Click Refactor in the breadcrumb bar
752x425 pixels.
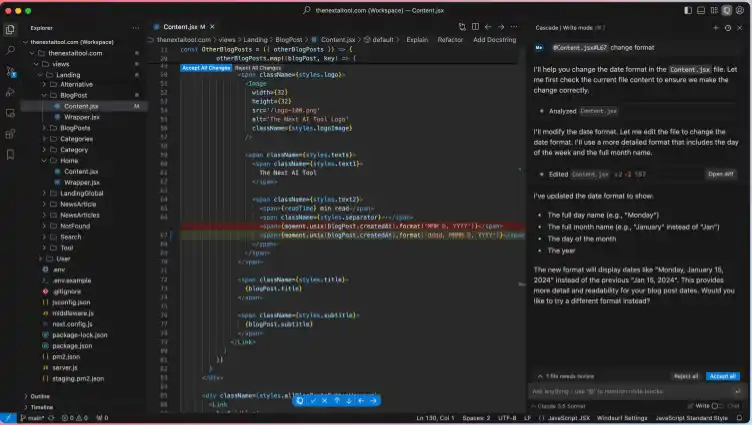(x=450, y=40)
